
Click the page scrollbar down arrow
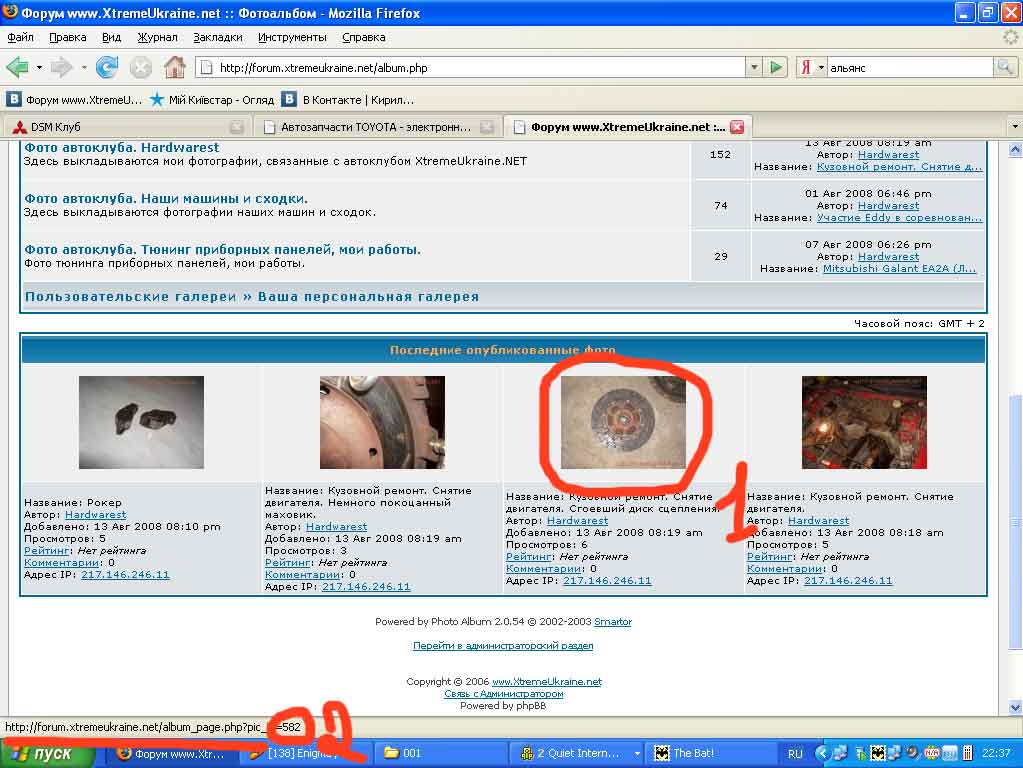pos(1015,707)
